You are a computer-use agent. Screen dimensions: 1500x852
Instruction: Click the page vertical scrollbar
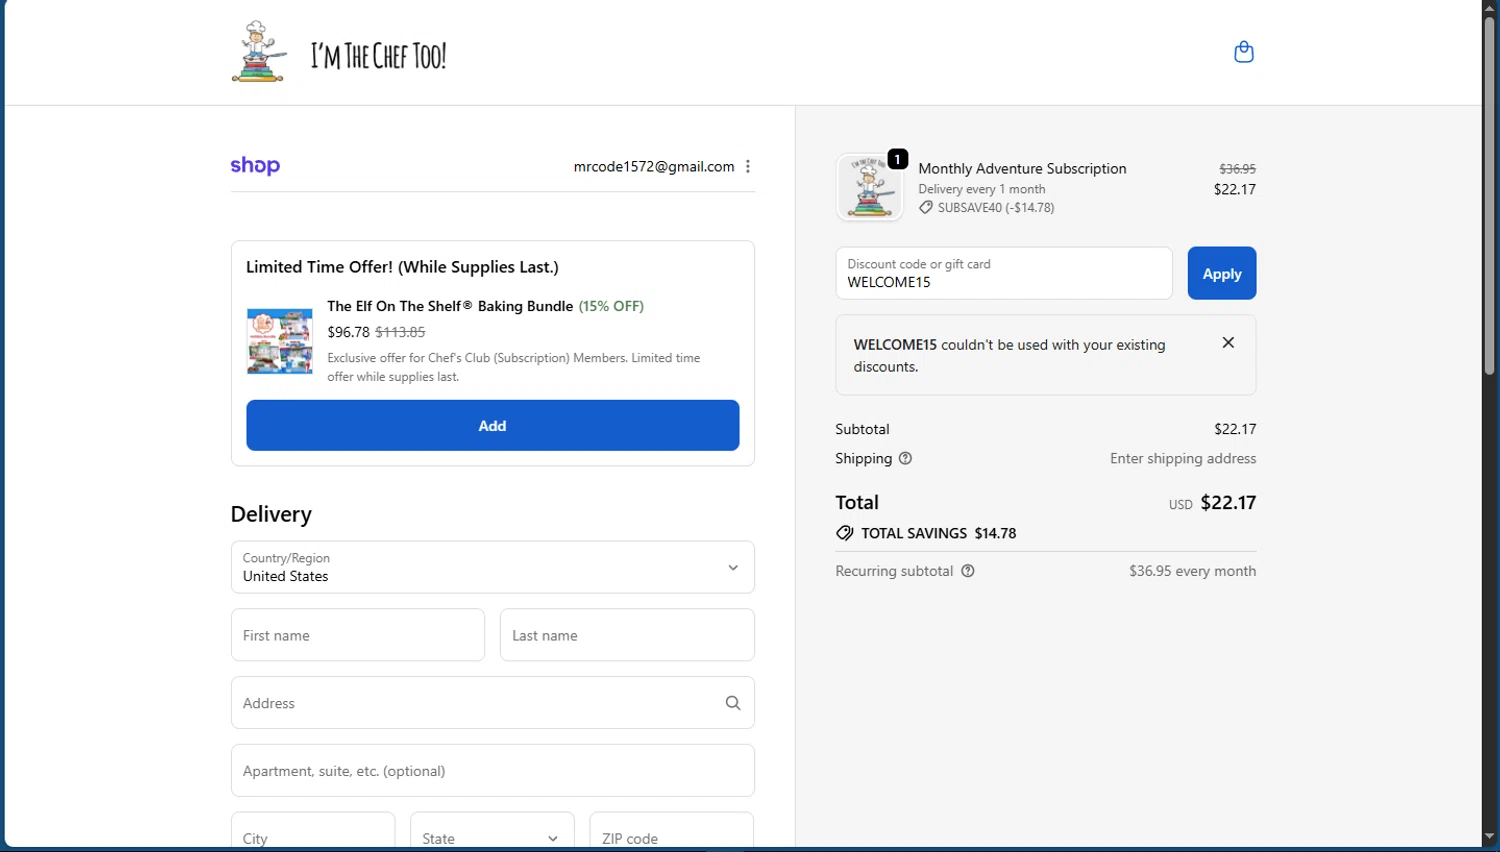pos(1490,195)
